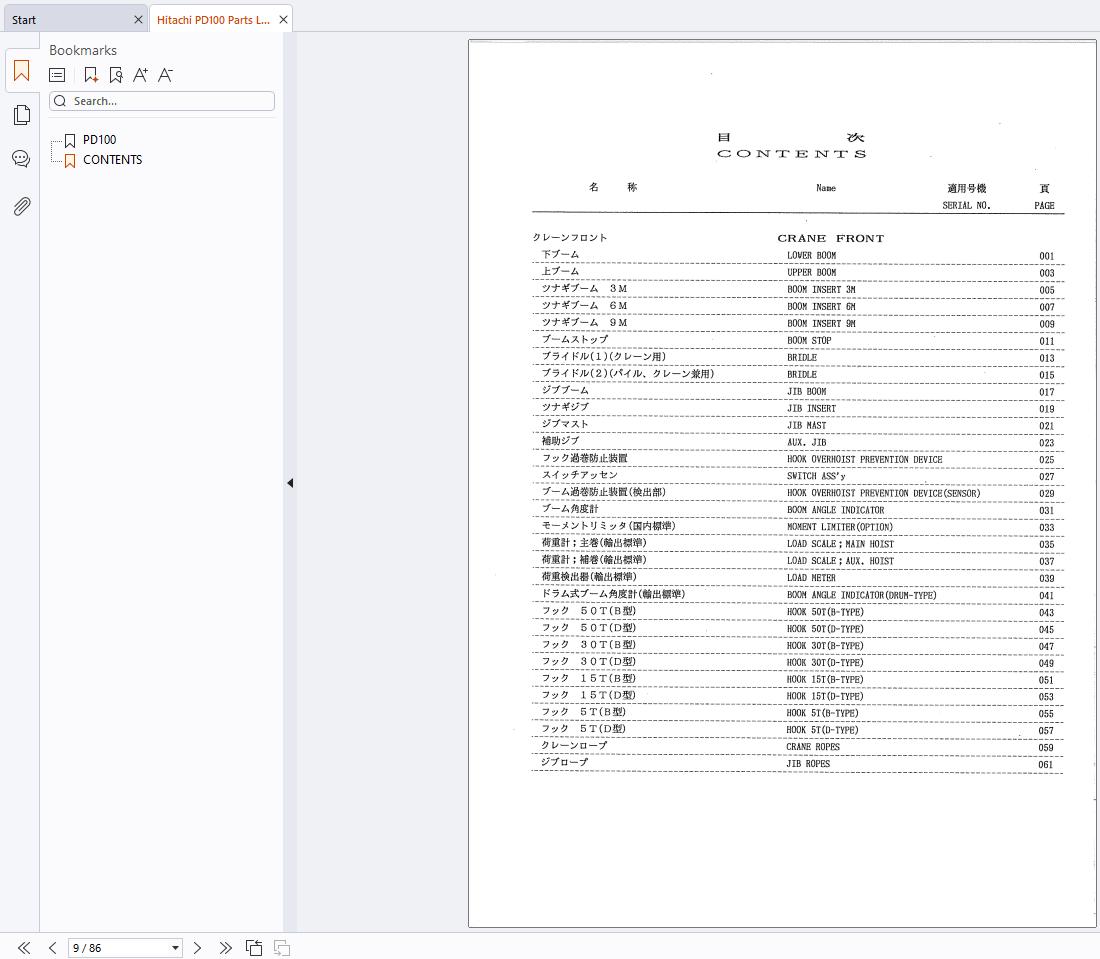Screen dimensions: 1100x959
Task: Add a new bookmark with plus icon
Action: (x=90, y=75)
